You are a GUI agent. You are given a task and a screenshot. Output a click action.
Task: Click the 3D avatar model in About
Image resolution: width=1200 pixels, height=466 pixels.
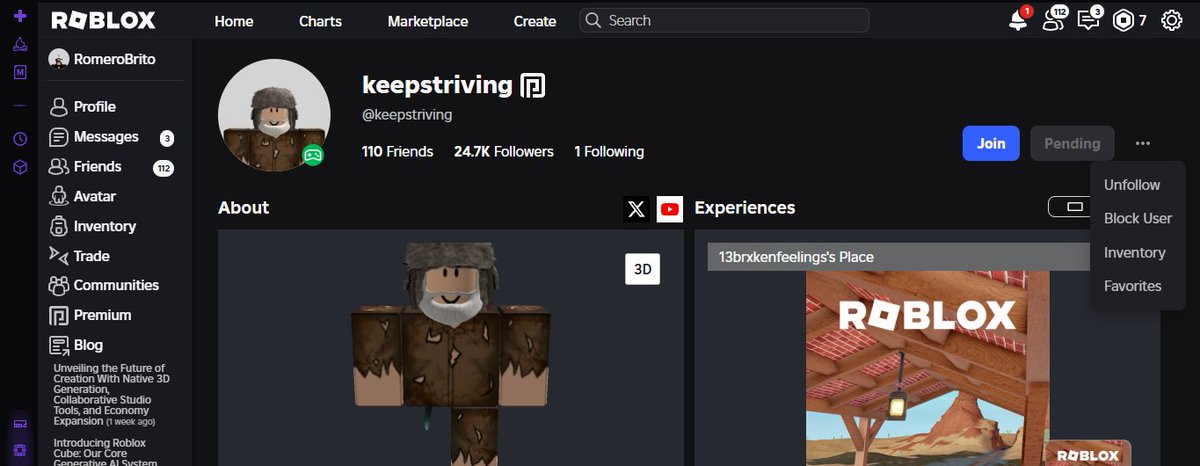click(x=451, y=353)
